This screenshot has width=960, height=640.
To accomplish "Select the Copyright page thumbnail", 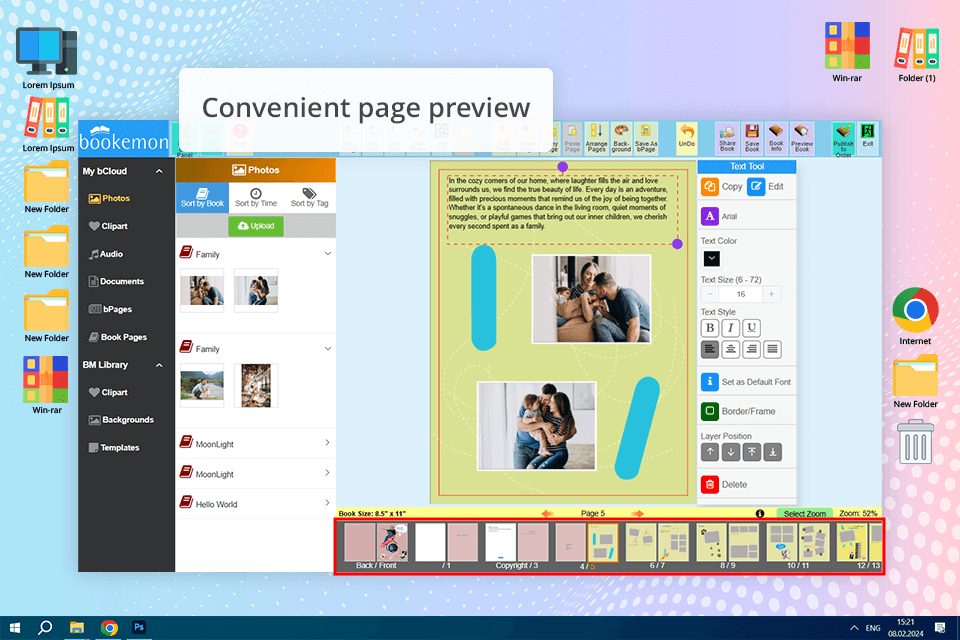I will pyautogui.click(x=501, y=543).
